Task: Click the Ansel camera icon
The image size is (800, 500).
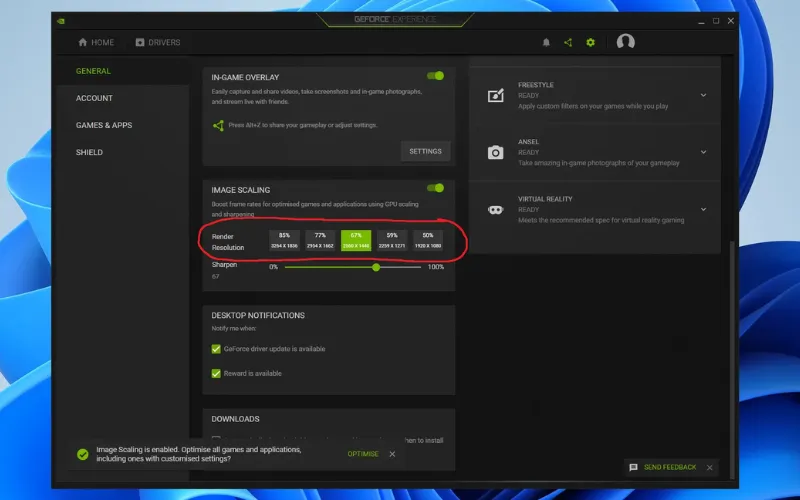Action: [495, 153]
